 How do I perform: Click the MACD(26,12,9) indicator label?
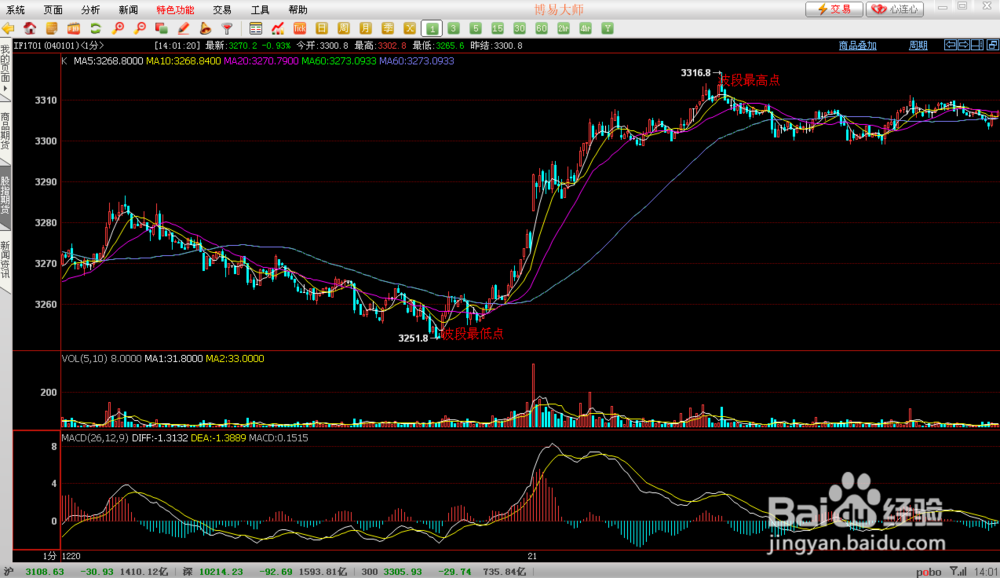[x=96, y=438]
